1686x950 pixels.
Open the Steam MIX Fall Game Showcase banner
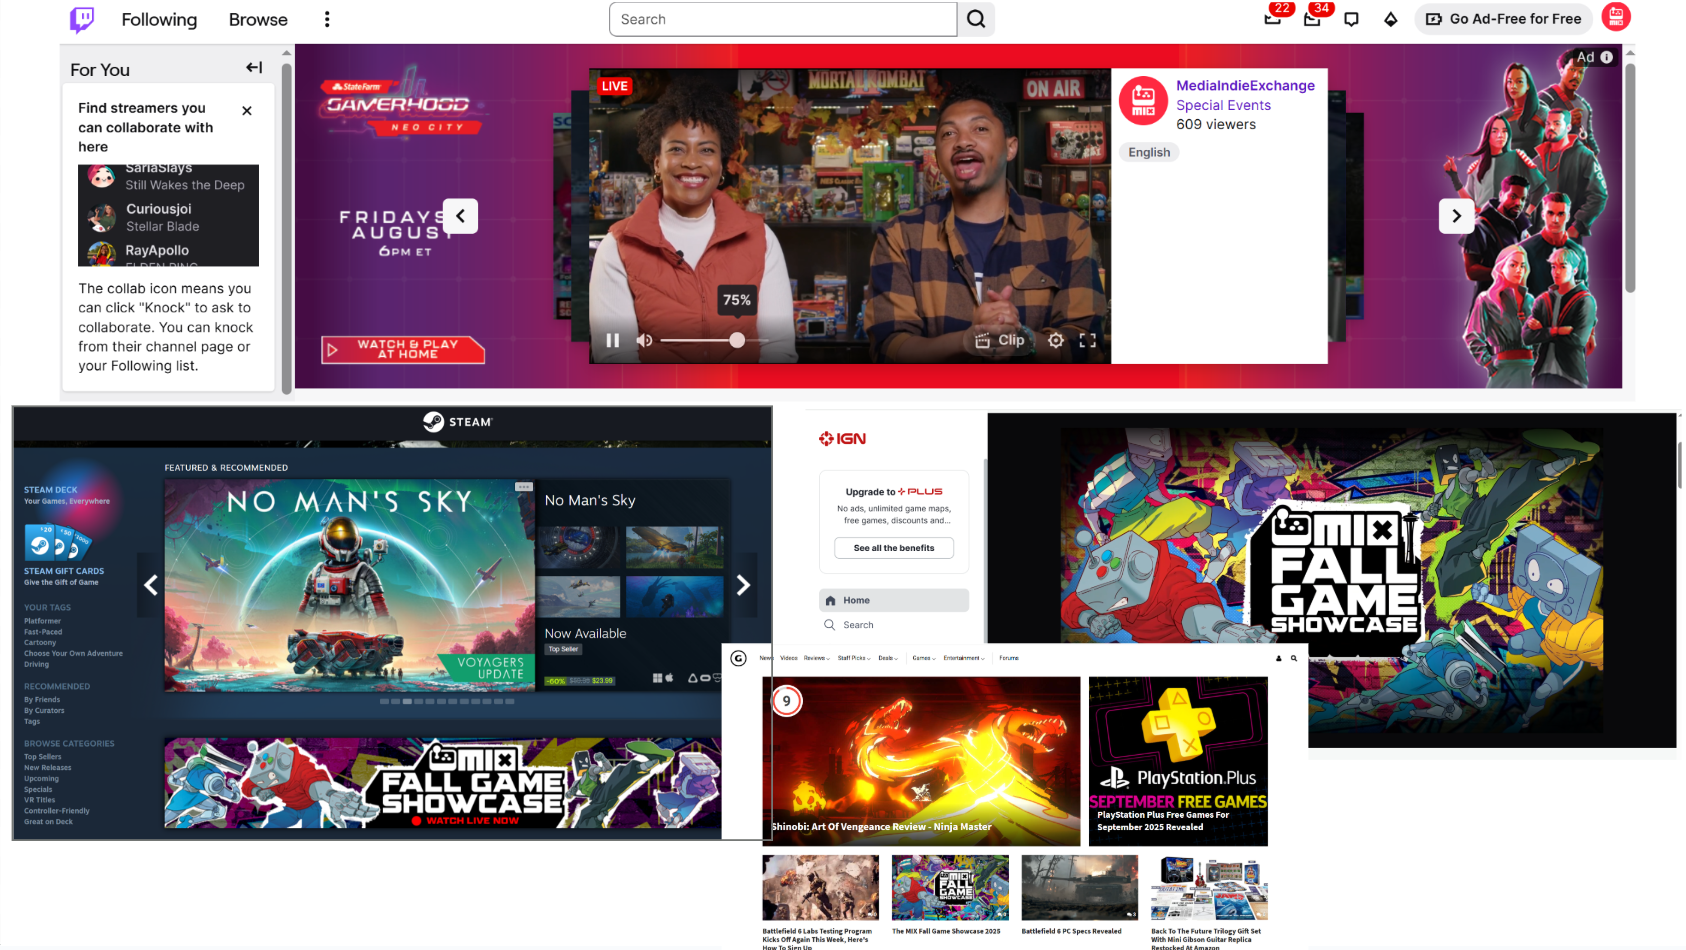(443, 783)
